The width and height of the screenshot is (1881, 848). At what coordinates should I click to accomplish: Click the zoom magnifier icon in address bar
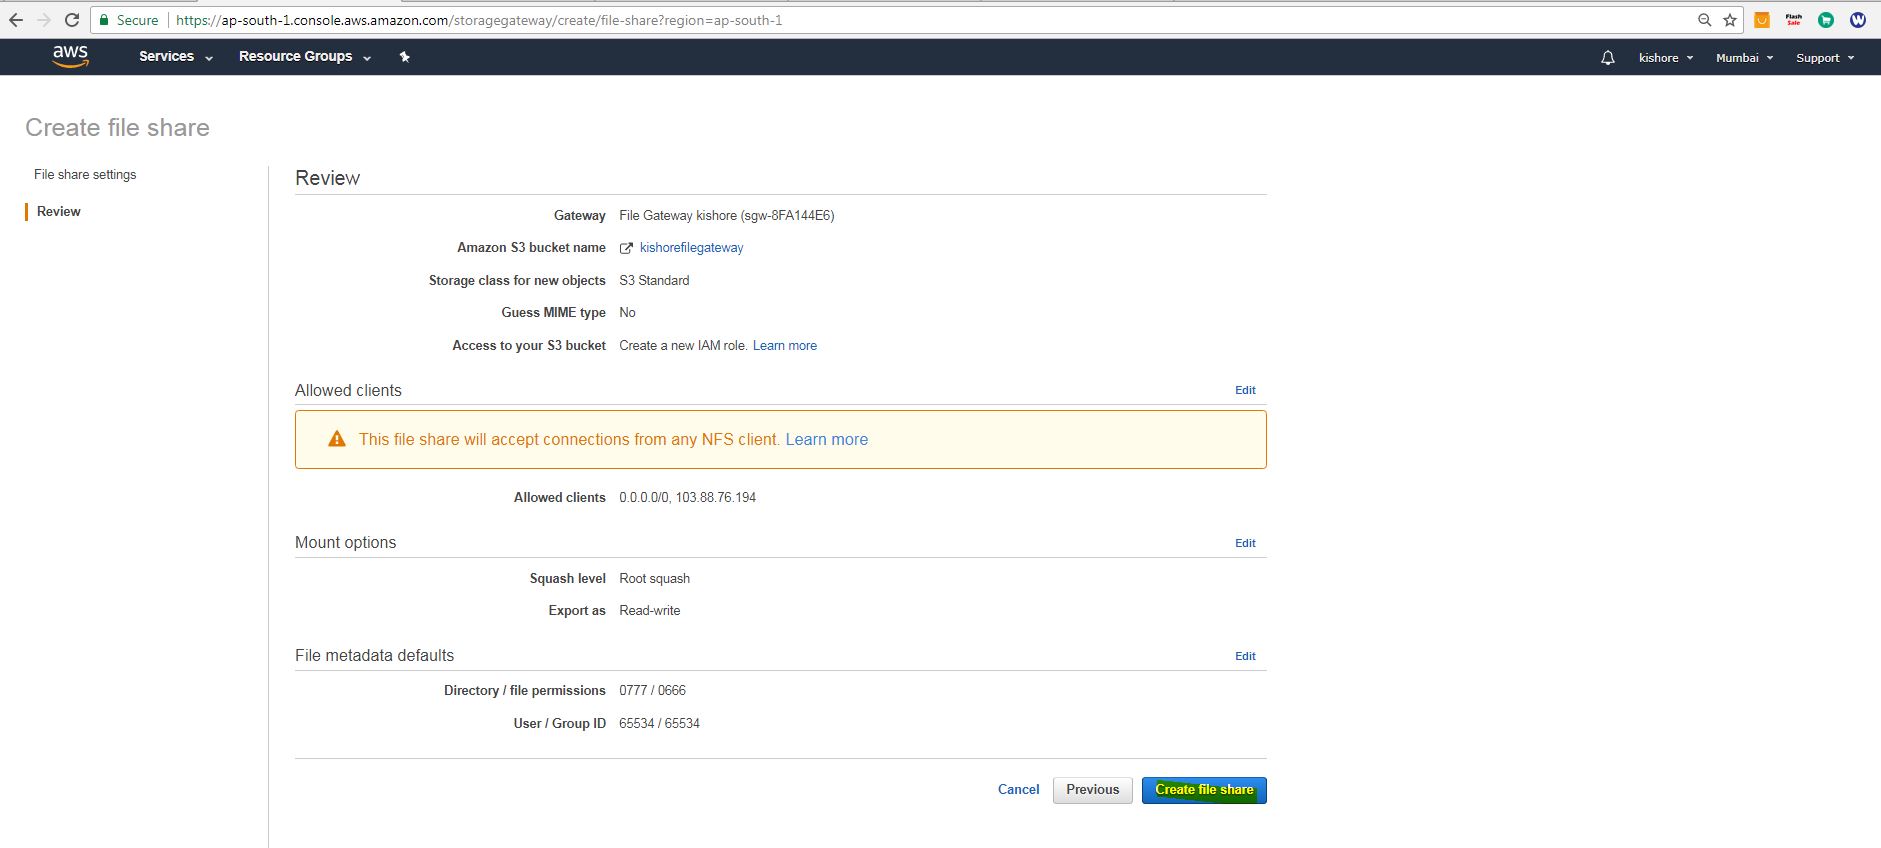pyautogui.click(x=1704, y=20)
